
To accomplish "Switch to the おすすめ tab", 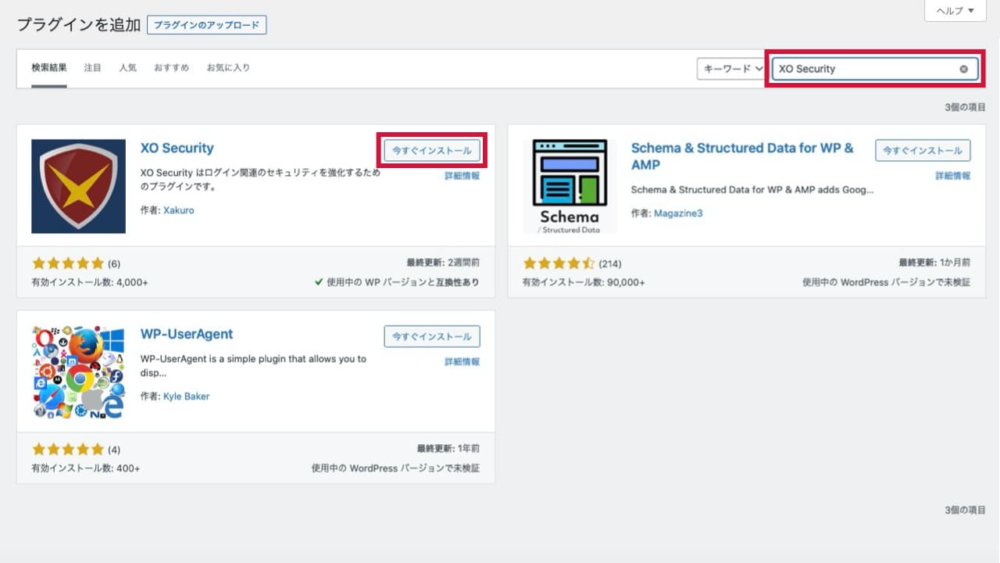I will point(171,68).
